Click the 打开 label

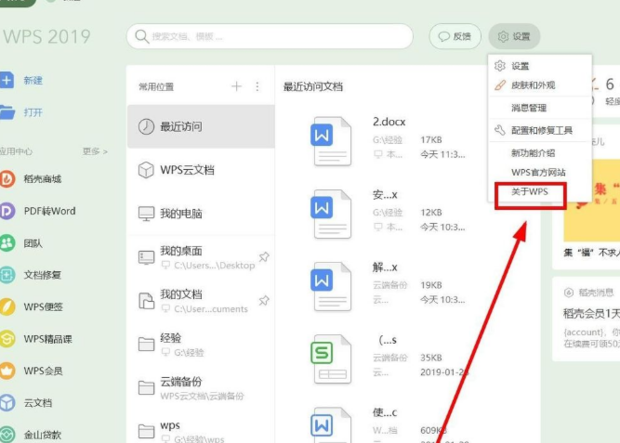click(33, 112)
